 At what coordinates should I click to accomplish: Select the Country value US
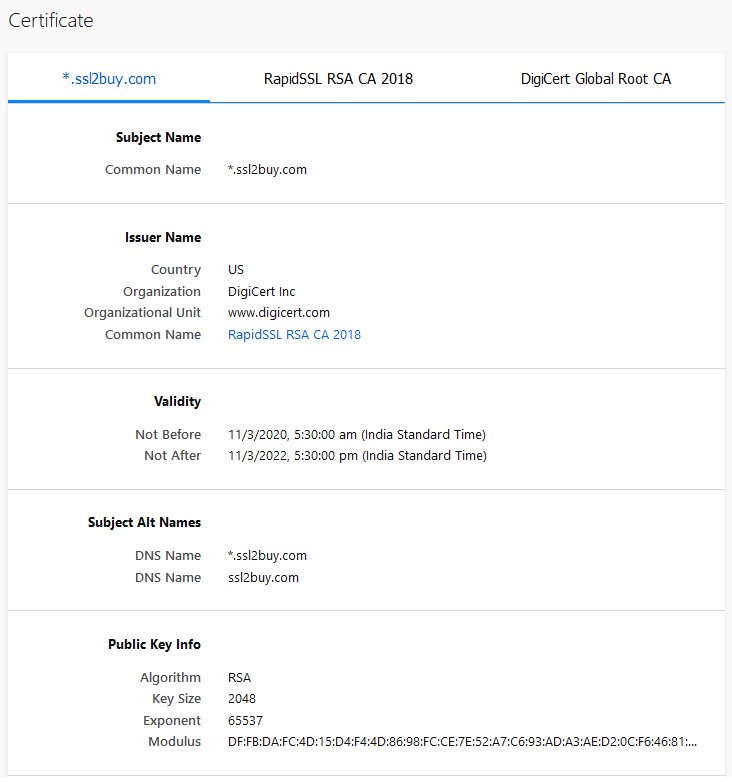pyautogui.click(x=236, y=270)
